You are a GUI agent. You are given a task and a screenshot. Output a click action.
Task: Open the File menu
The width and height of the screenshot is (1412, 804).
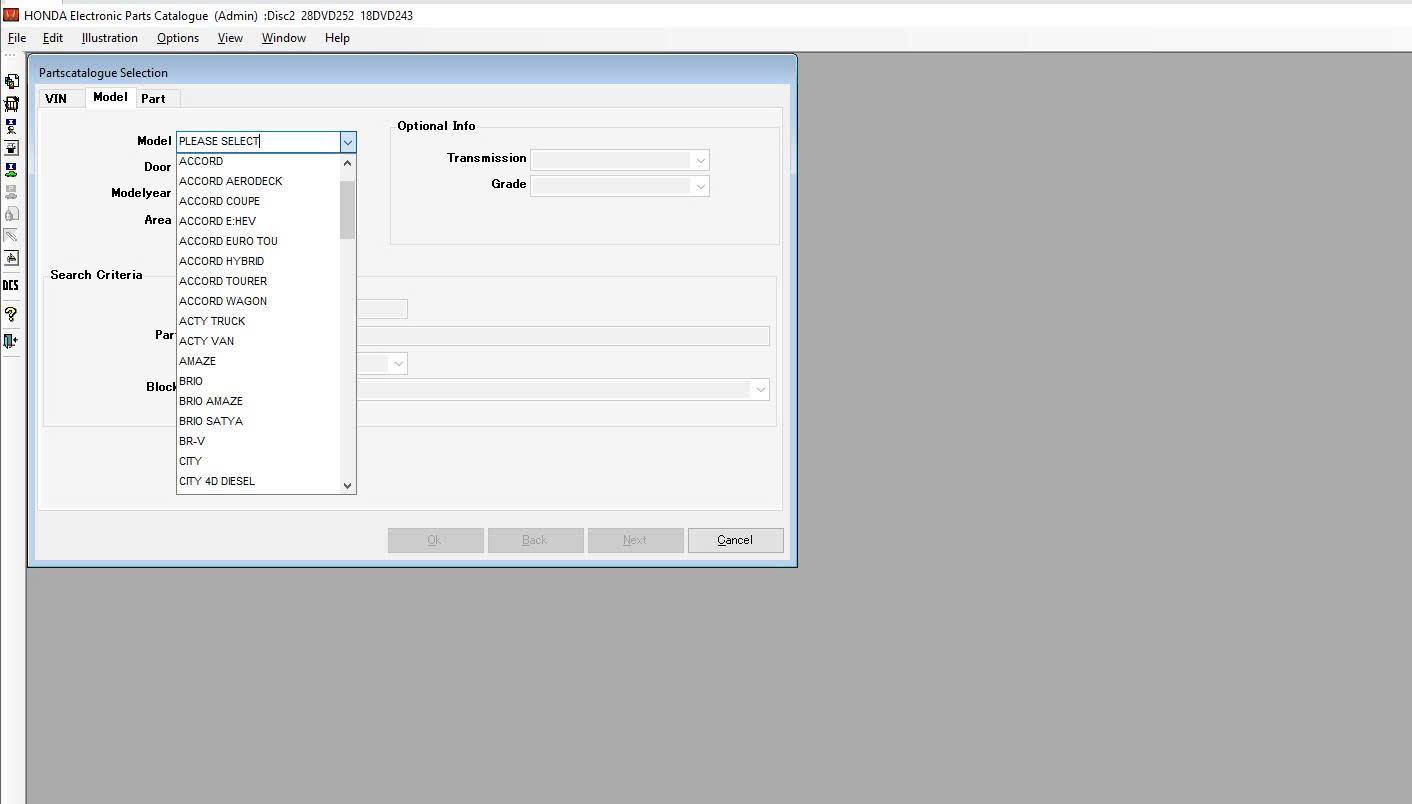[x=17, y=38]
